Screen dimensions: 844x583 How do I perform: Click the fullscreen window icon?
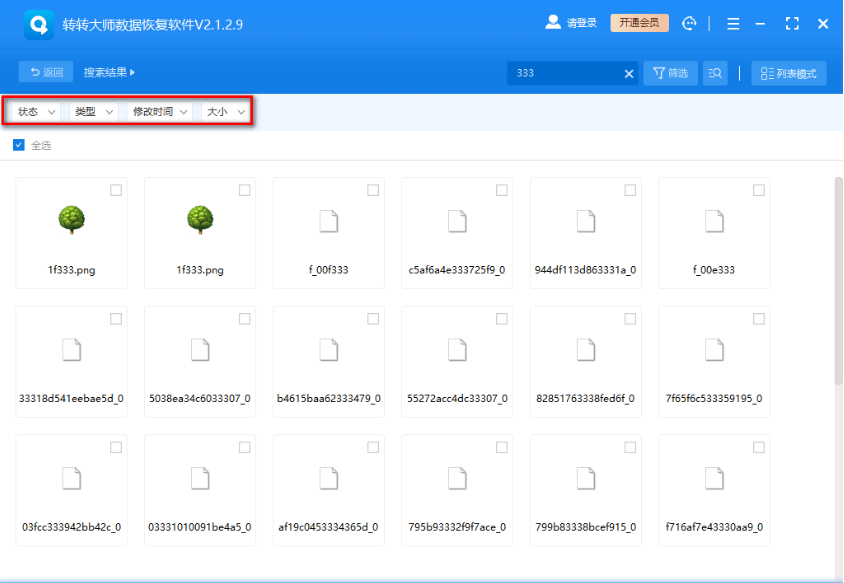pos(792,23)
